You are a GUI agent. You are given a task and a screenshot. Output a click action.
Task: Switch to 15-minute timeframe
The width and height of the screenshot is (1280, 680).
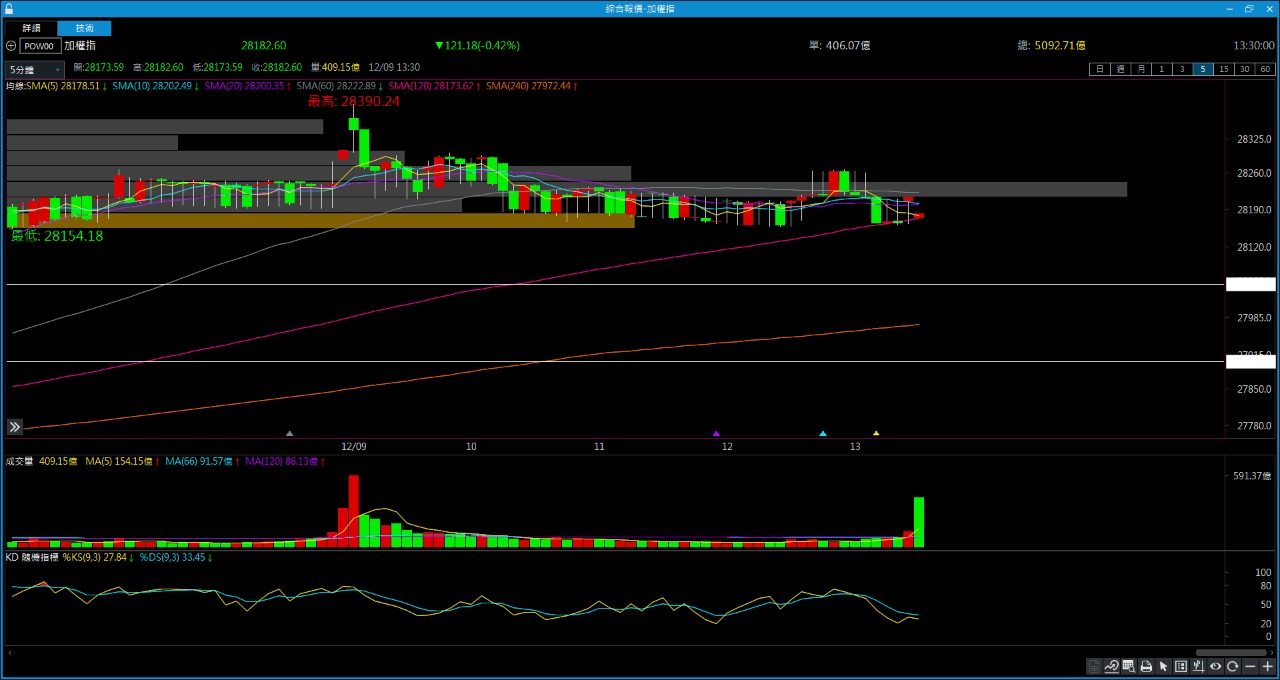(x=1223, y=69)
